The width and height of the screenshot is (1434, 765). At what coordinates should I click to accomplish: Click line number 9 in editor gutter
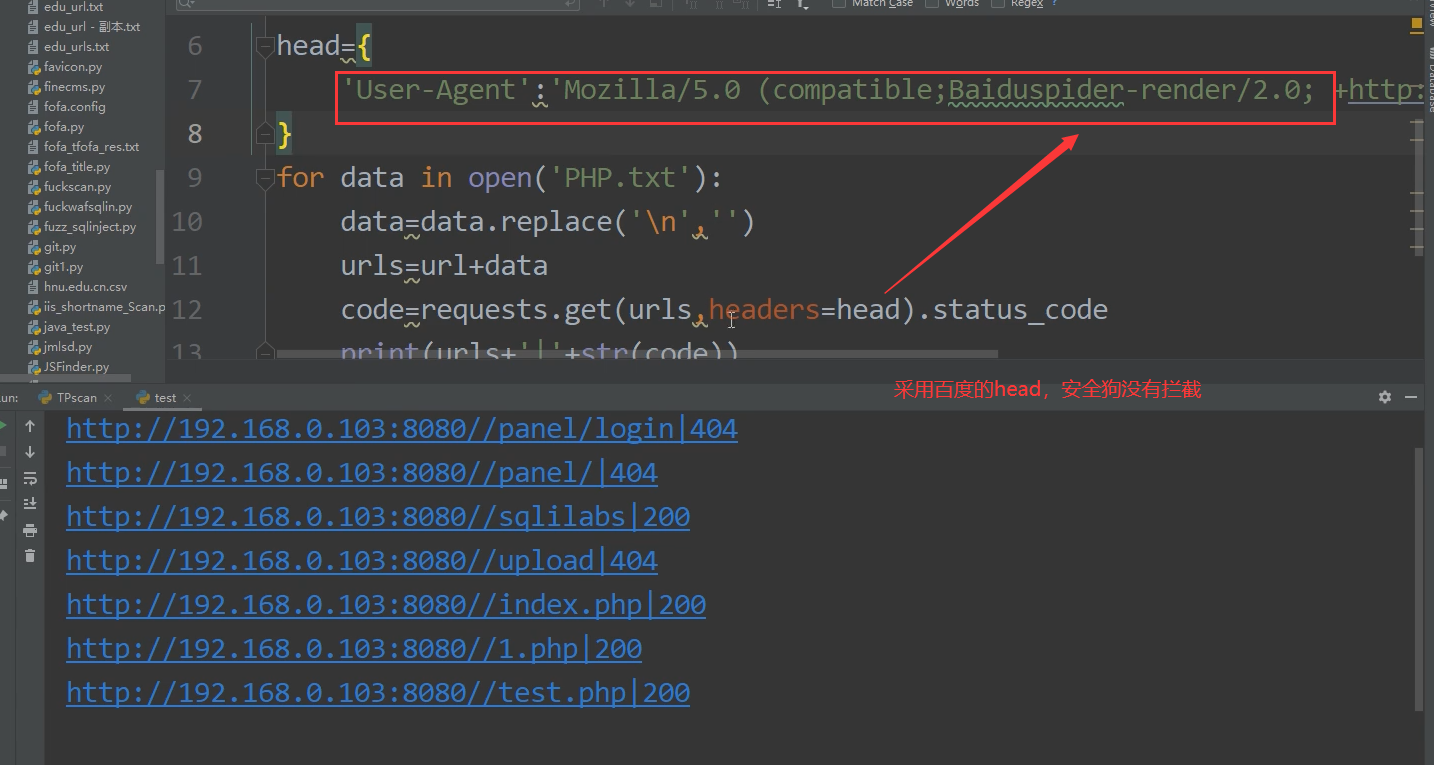pyautogui.click(x=193, y=178)
